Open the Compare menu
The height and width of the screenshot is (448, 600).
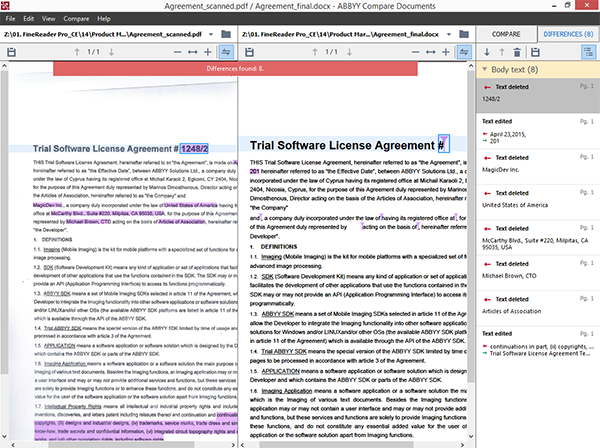[x=74, y=19]
